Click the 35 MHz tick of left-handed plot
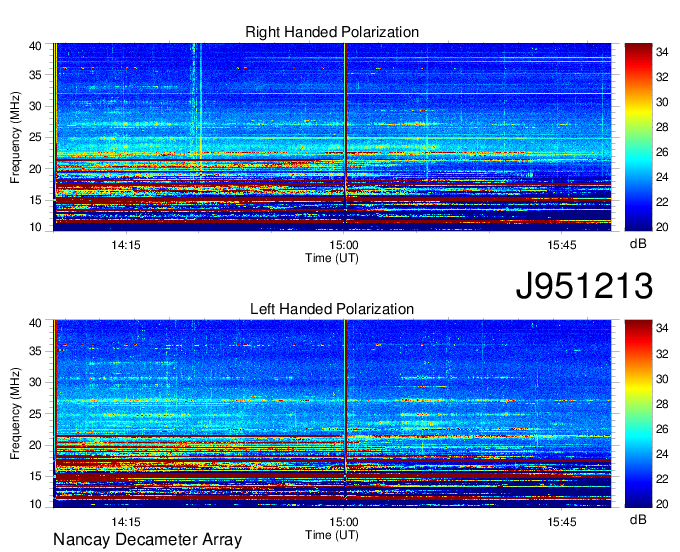The image size is (680, 552). pos(36,351)
